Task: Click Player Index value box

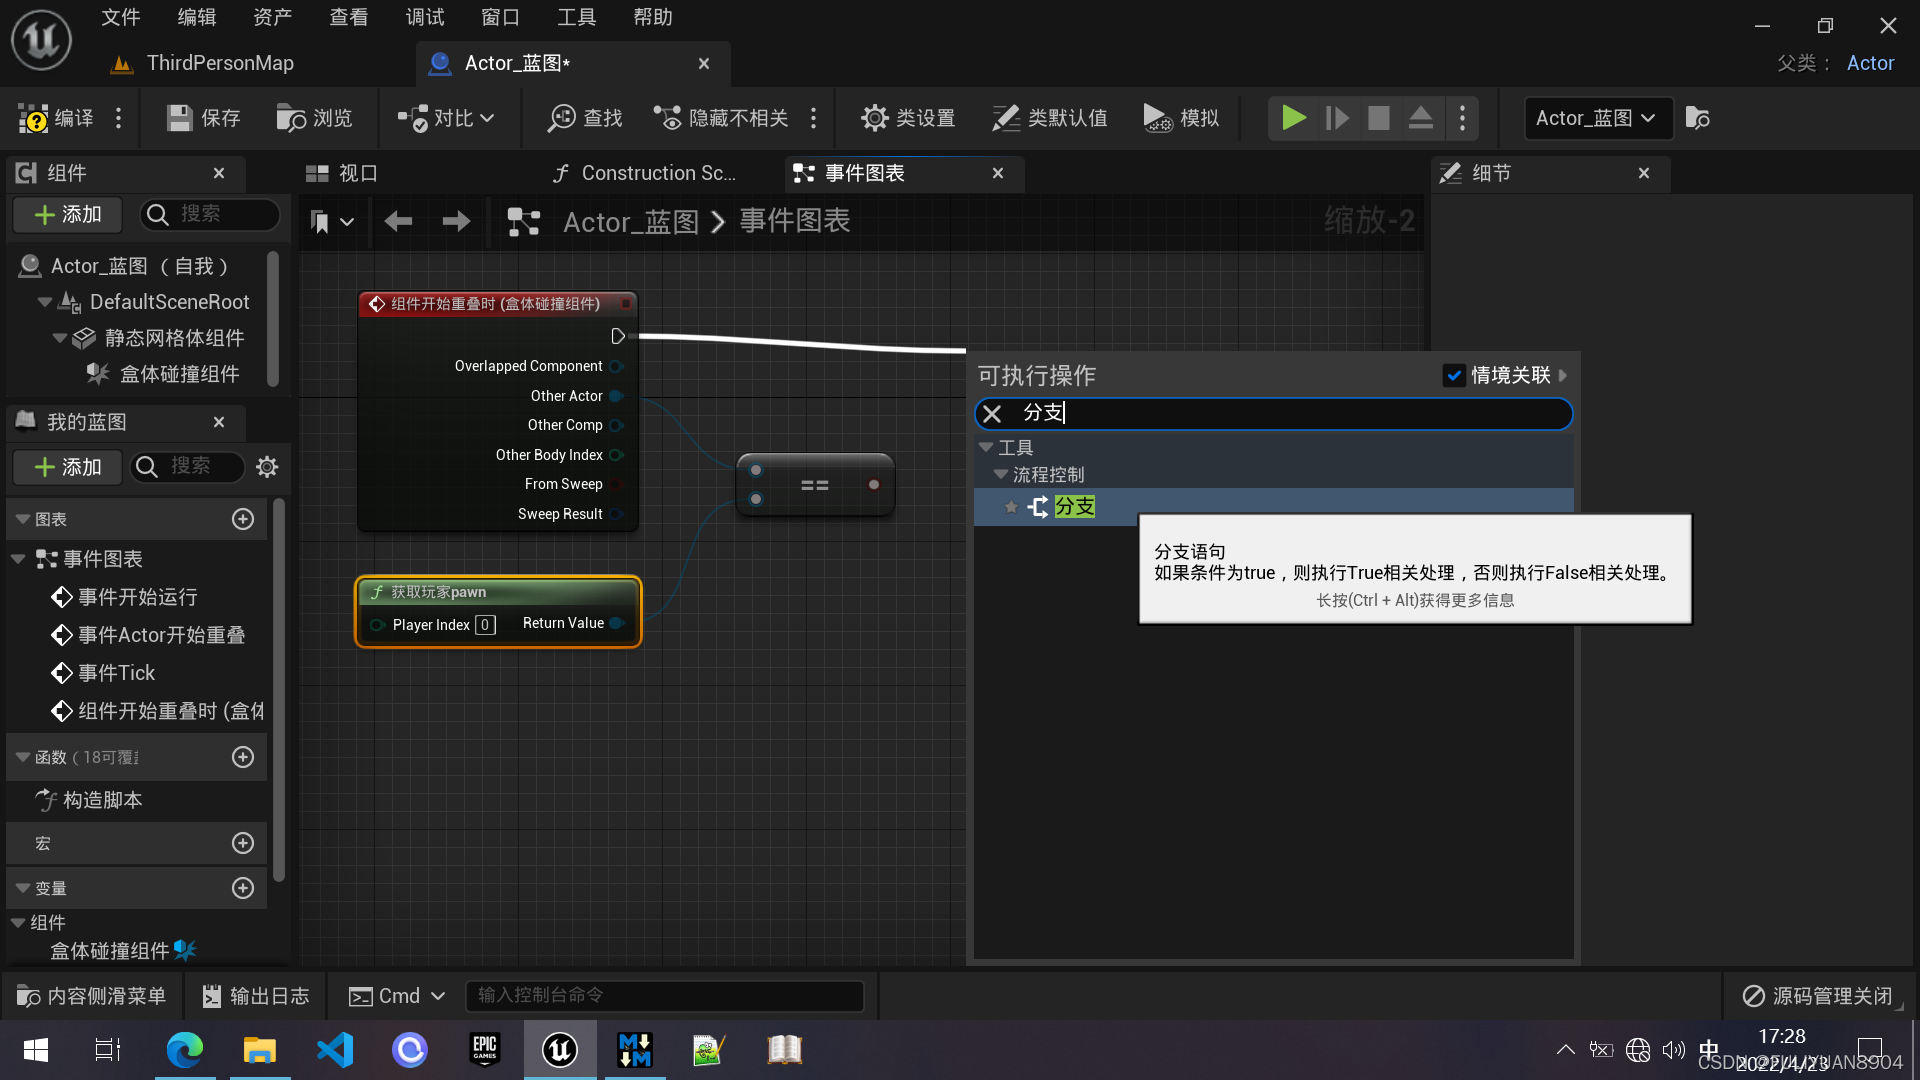Action: point(485,625)
